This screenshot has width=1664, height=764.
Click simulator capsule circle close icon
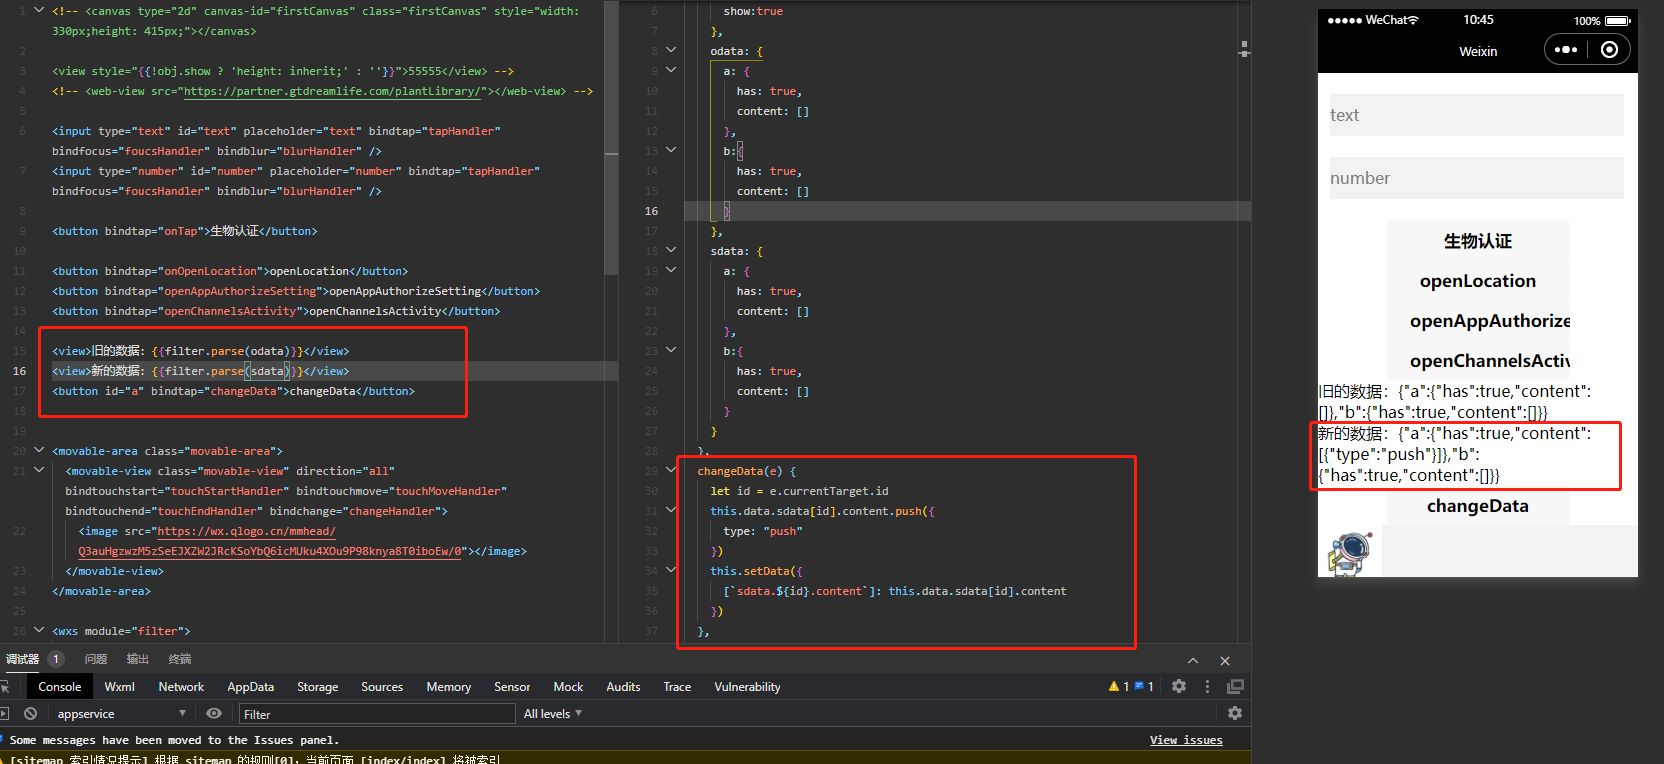click(x=1609, y=49)
